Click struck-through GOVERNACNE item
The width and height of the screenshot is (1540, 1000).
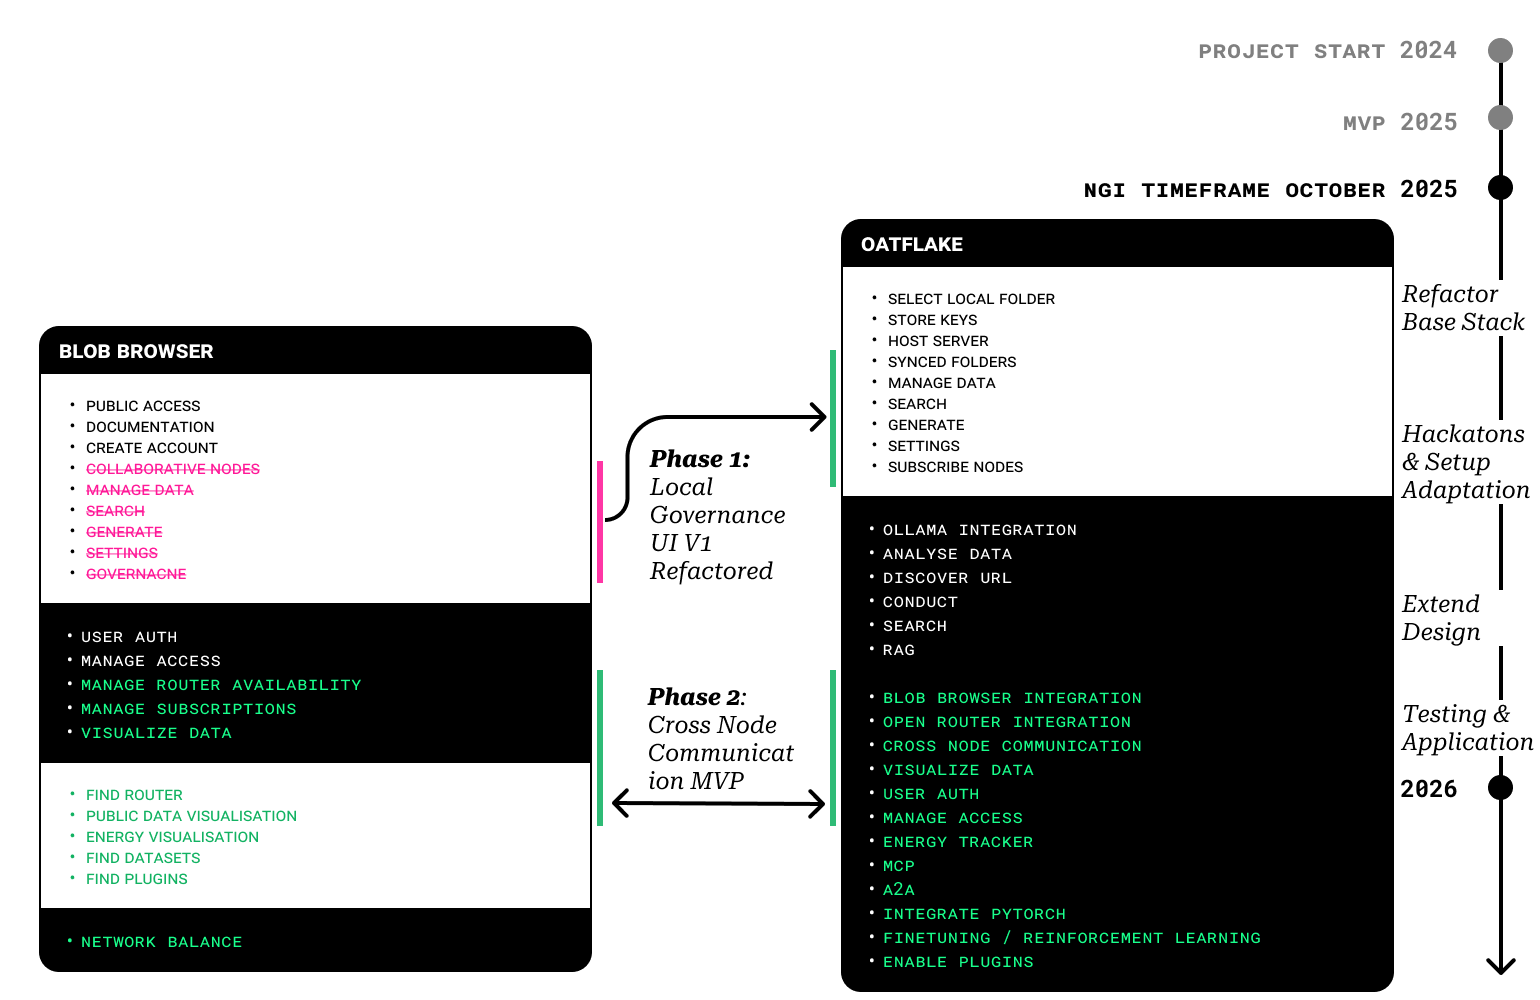pos(136,574)
